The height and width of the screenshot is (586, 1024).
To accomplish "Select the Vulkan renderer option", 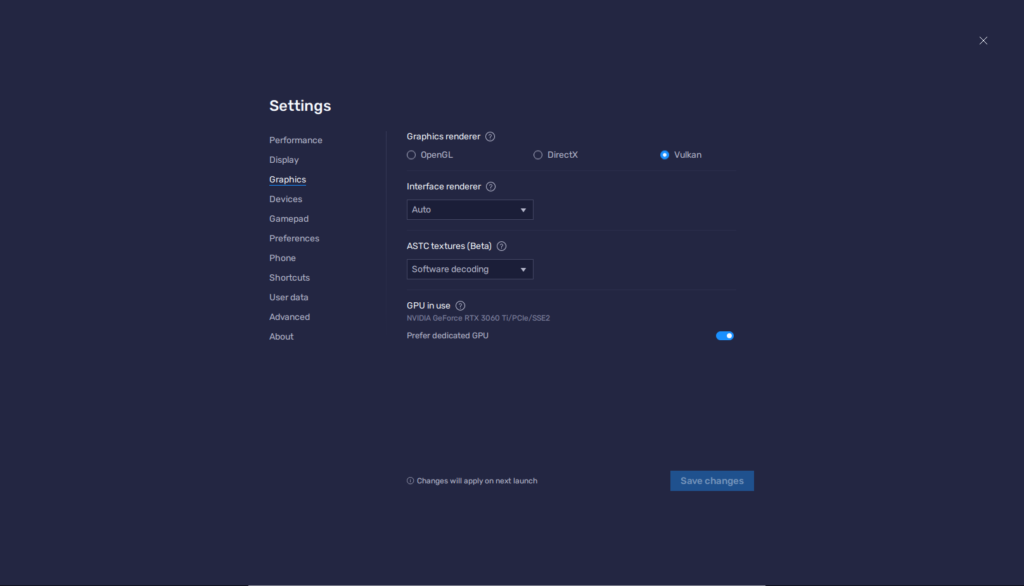I will [x=664, y=155].
